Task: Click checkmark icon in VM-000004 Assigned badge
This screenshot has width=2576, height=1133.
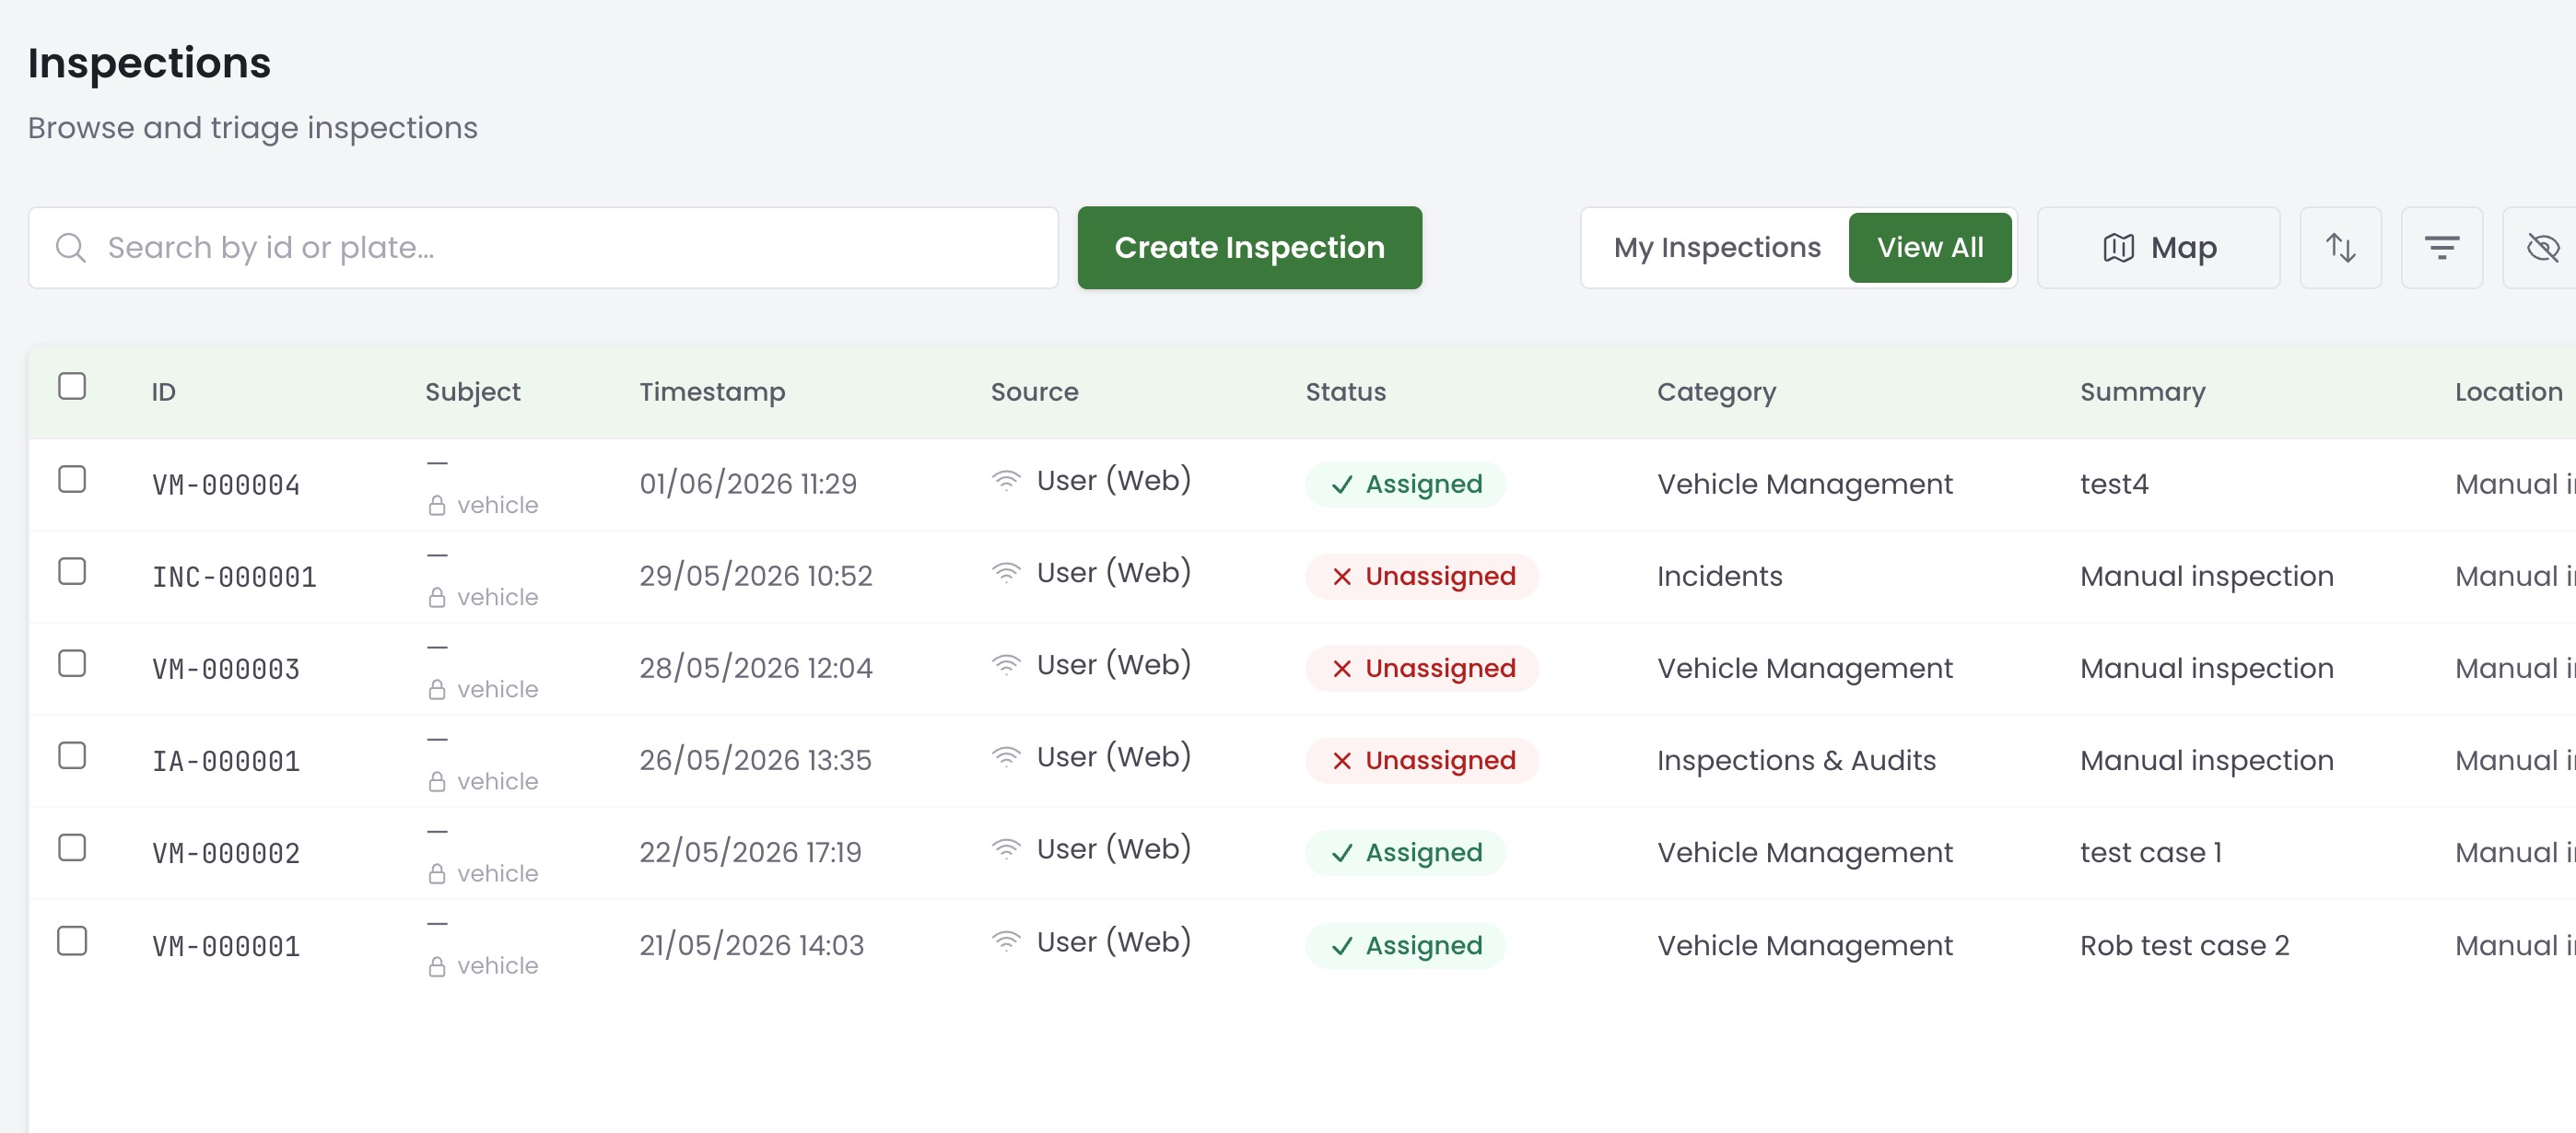Action: 1342,485
